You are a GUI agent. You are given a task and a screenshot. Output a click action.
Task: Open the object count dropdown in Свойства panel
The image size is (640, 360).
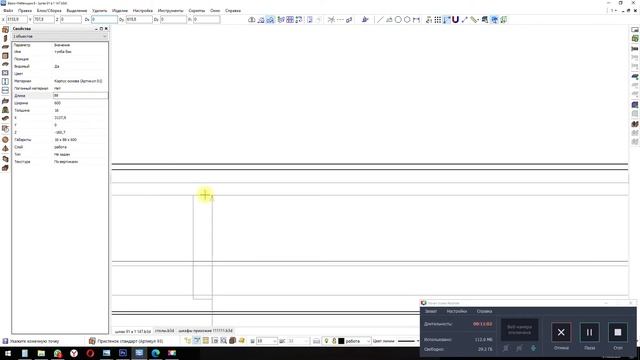pyautogui.click(x=60, y=36)
